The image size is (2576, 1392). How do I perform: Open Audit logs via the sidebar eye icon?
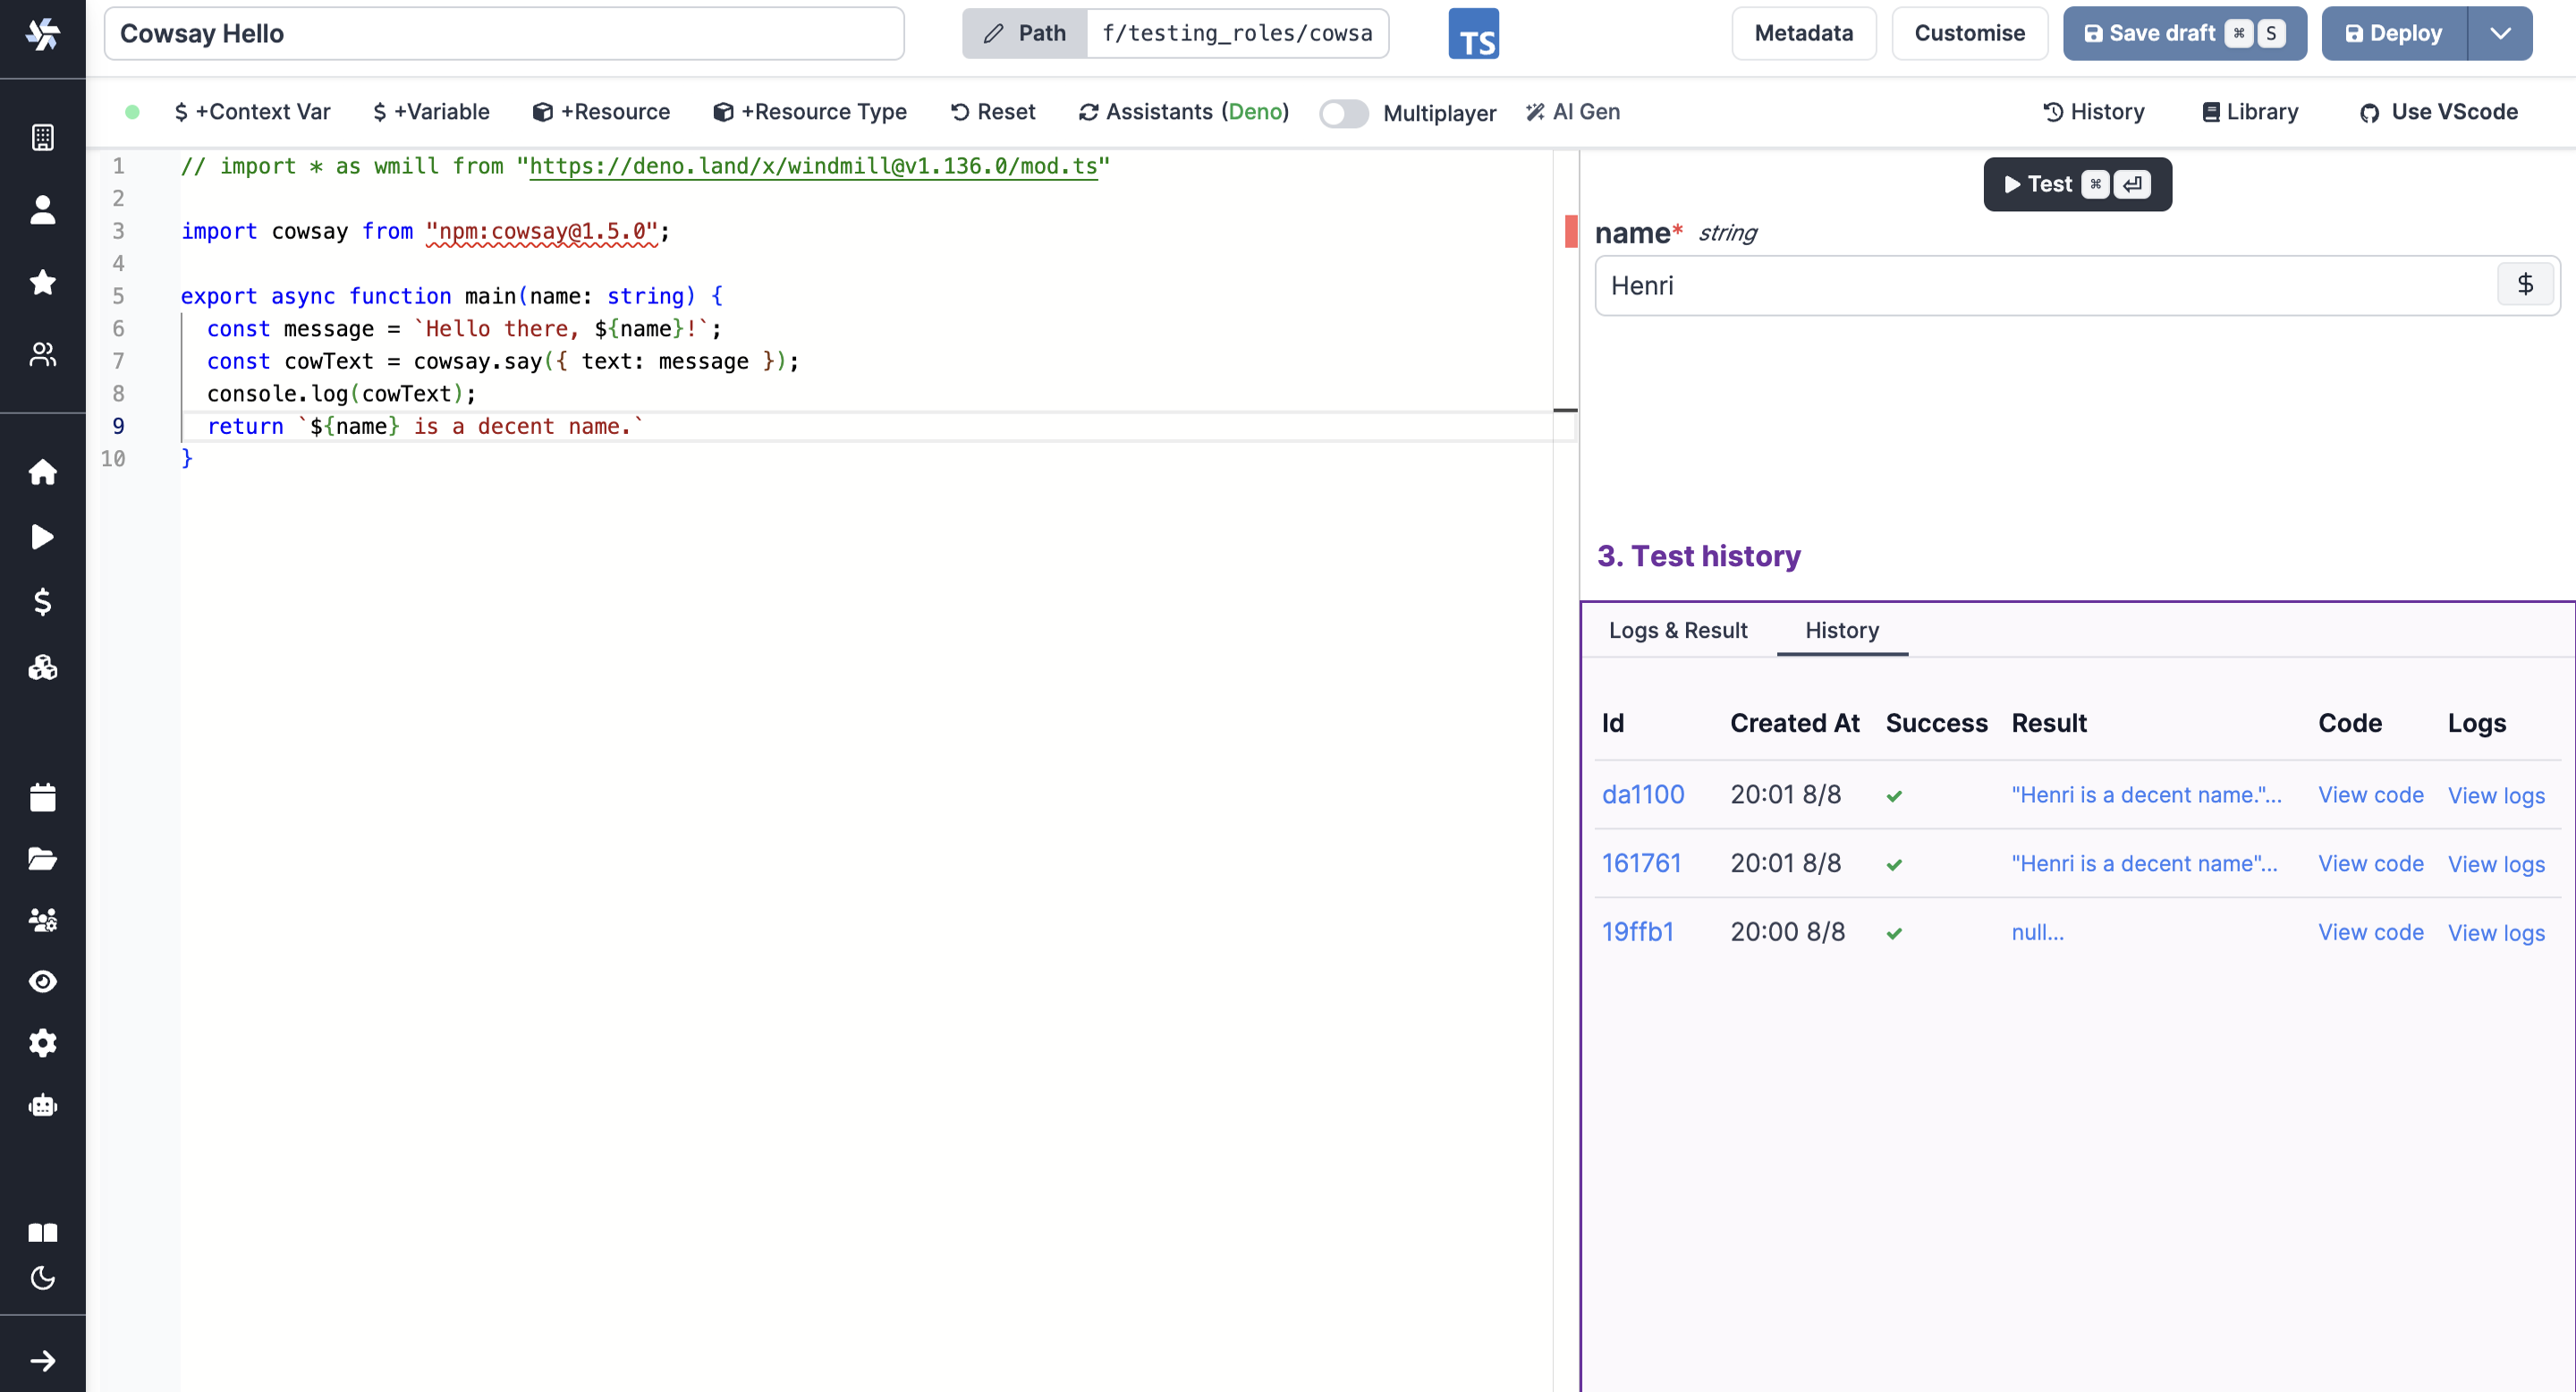[42, 981]
